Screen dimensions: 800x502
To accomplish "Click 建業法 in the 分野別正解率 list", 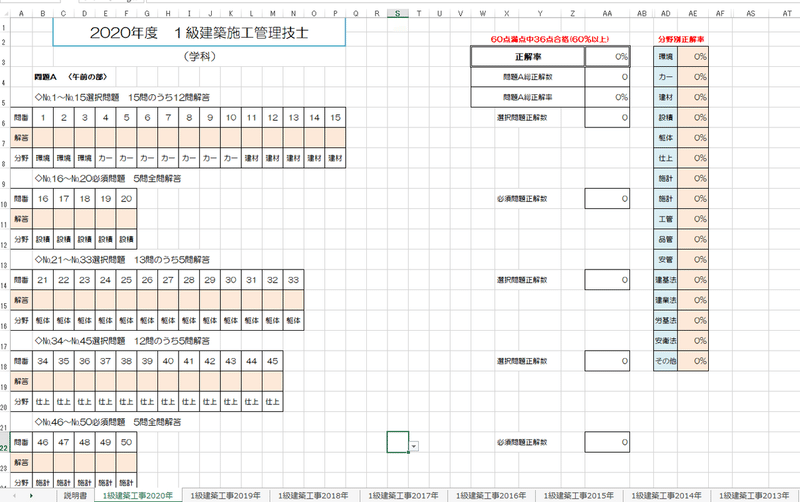I will [666, 300].
